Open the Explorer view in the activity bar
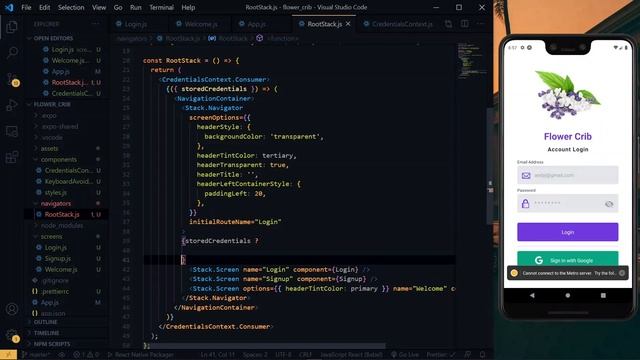 12,27
